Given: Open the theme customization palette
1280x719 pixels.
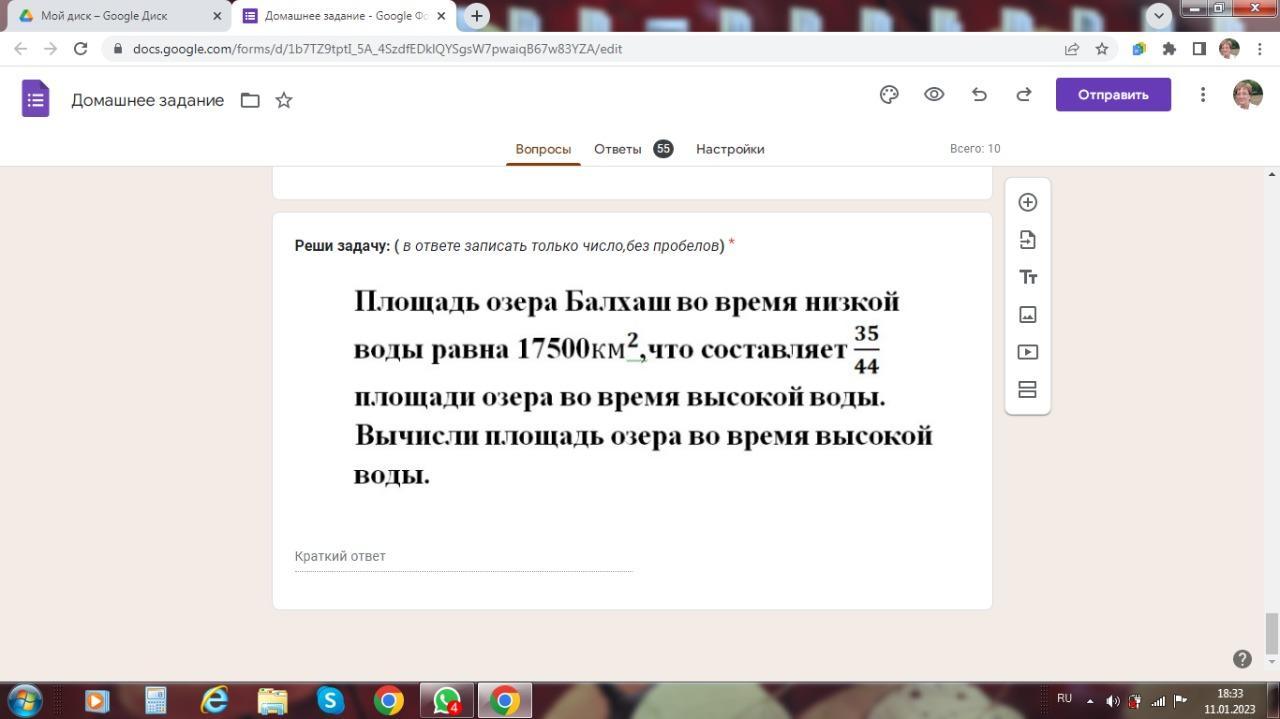Looking at the screenshot, I should (x=889, y=95).
